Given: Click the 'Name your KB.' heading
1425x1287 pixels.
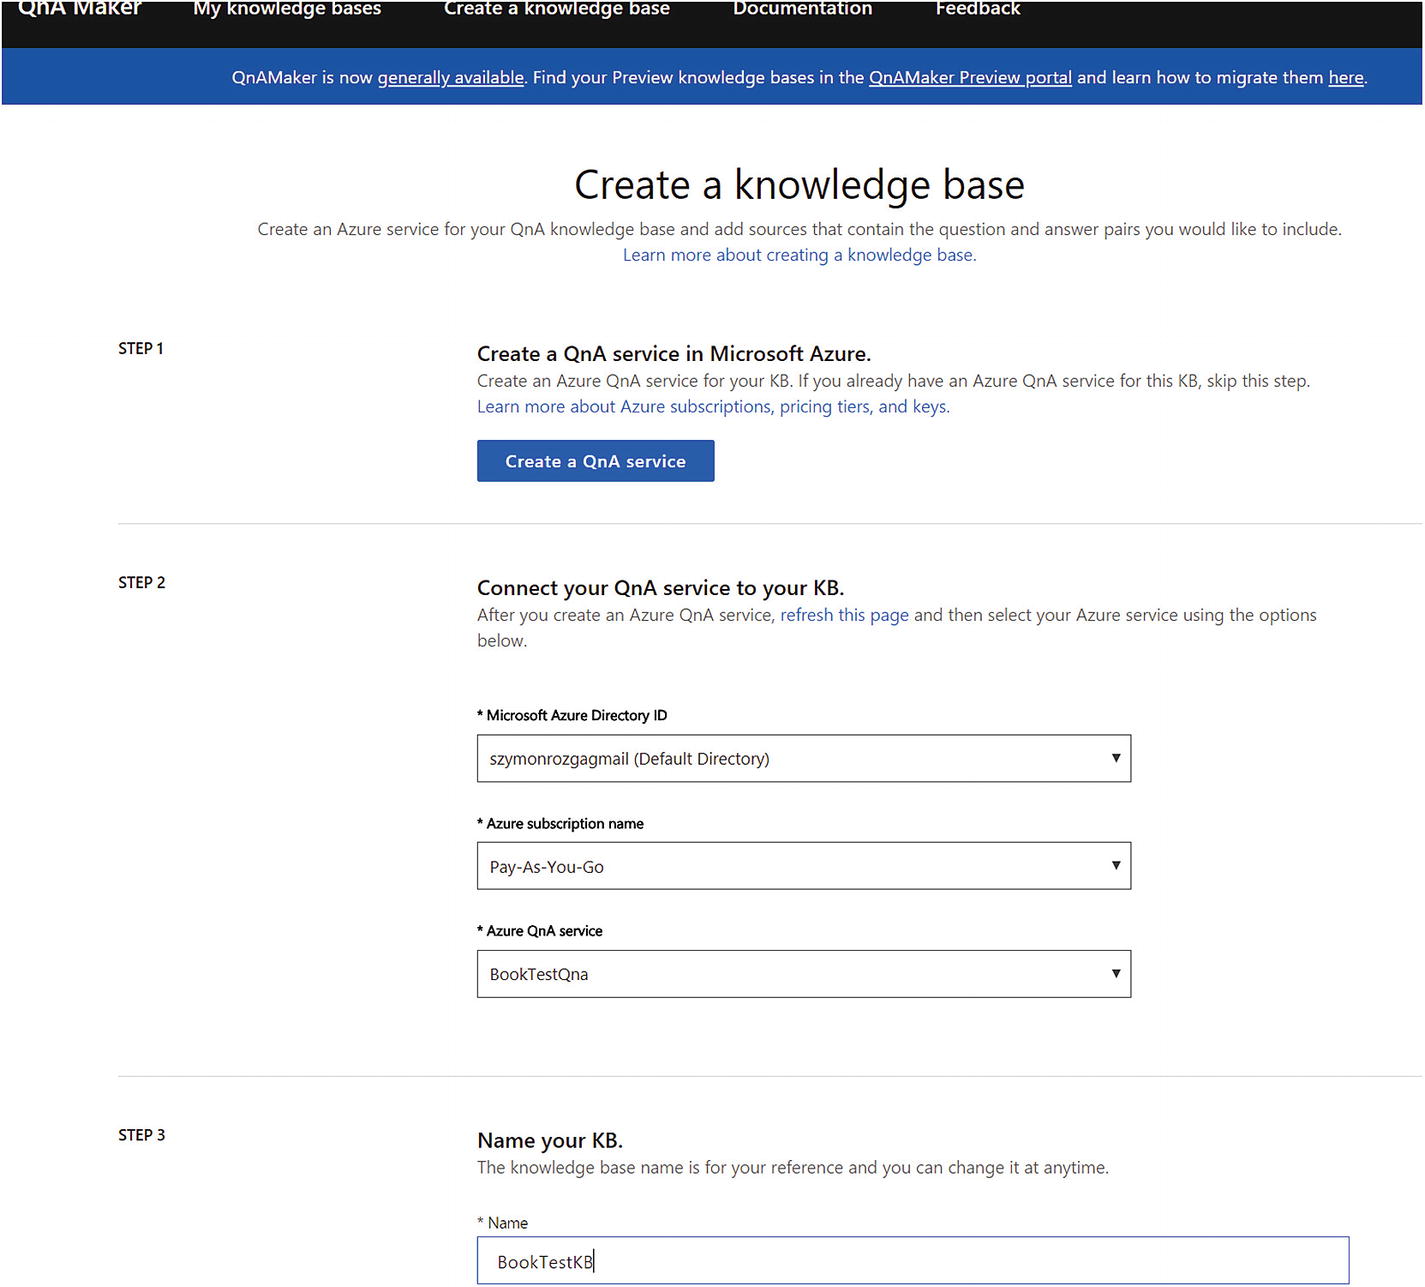Looking at the screenshot, I should pyautogui.click(x=550, y=1141).
